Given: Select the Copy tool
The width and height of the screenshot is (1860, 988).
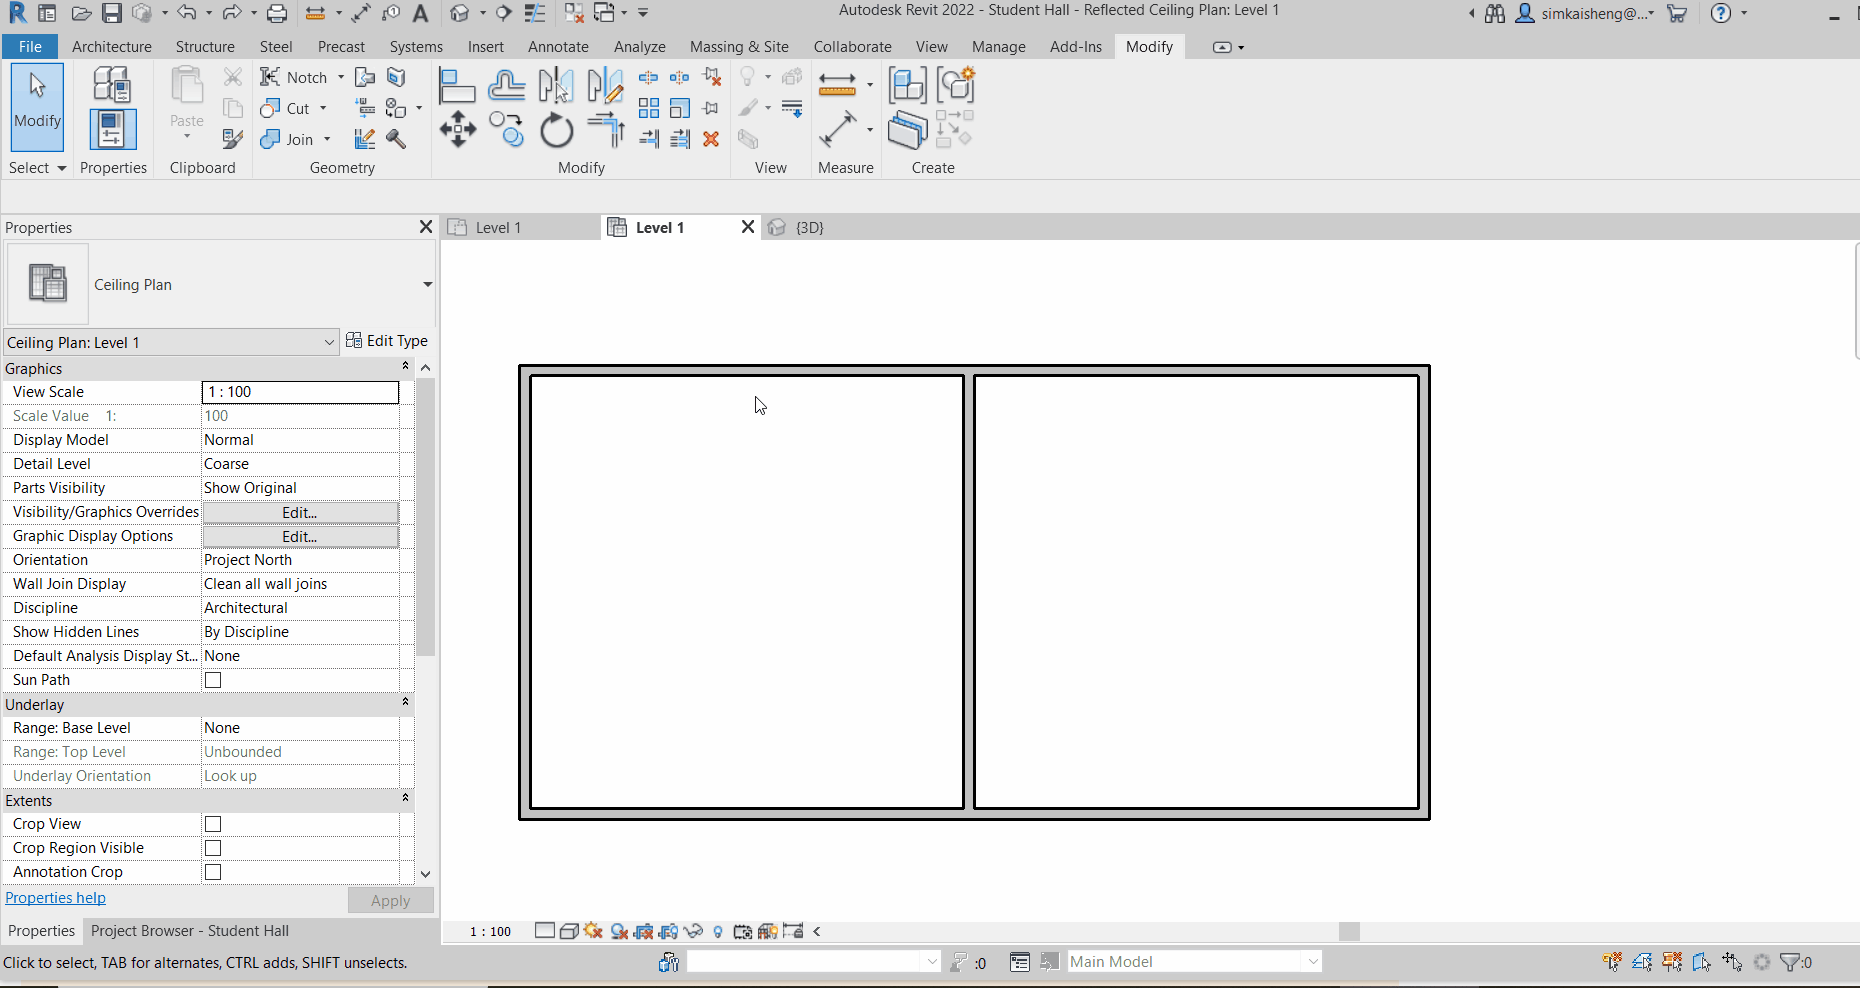Looking at the screenshot, I should [507, 130].
